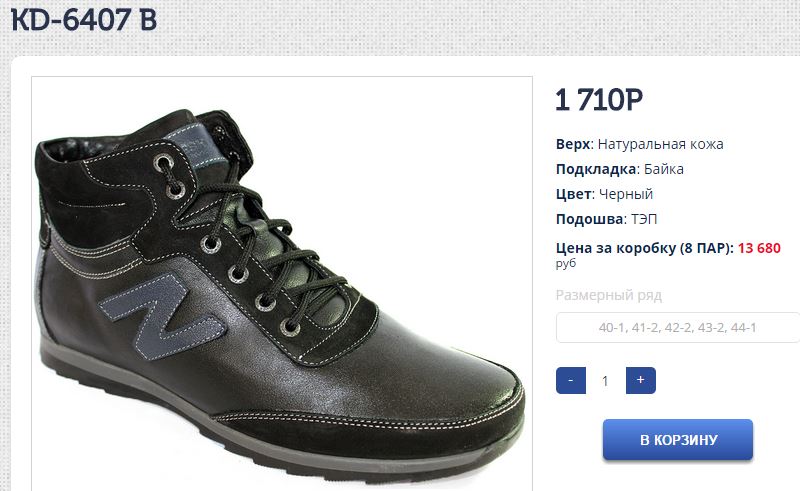Click the руб currency text

(566, 263)
